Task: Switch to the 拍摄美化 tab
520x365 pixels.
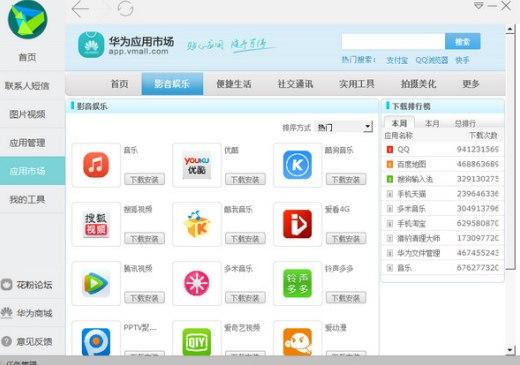Action: [418, 84]
